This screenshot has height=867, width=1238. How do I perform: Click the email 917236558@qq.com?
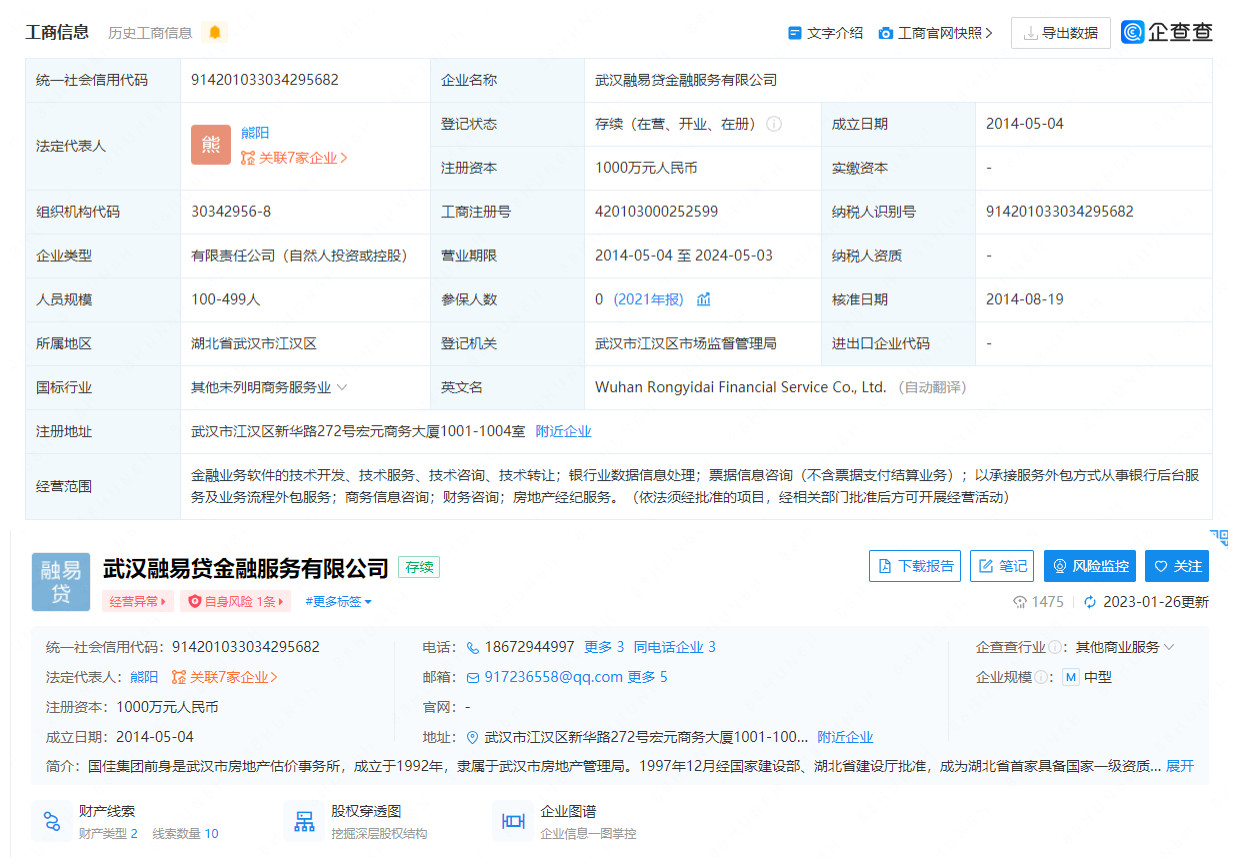click(x=553, y=677)
